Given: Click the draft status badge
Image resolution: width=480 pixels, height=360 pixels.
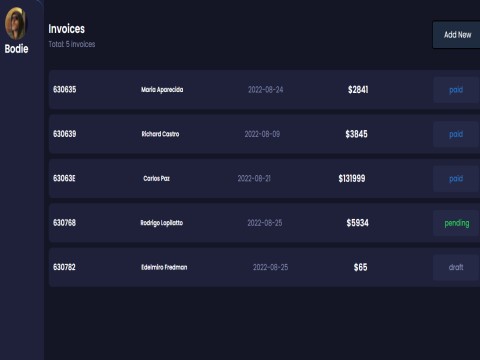Looking at the screenshot, I should coord(456,267).
